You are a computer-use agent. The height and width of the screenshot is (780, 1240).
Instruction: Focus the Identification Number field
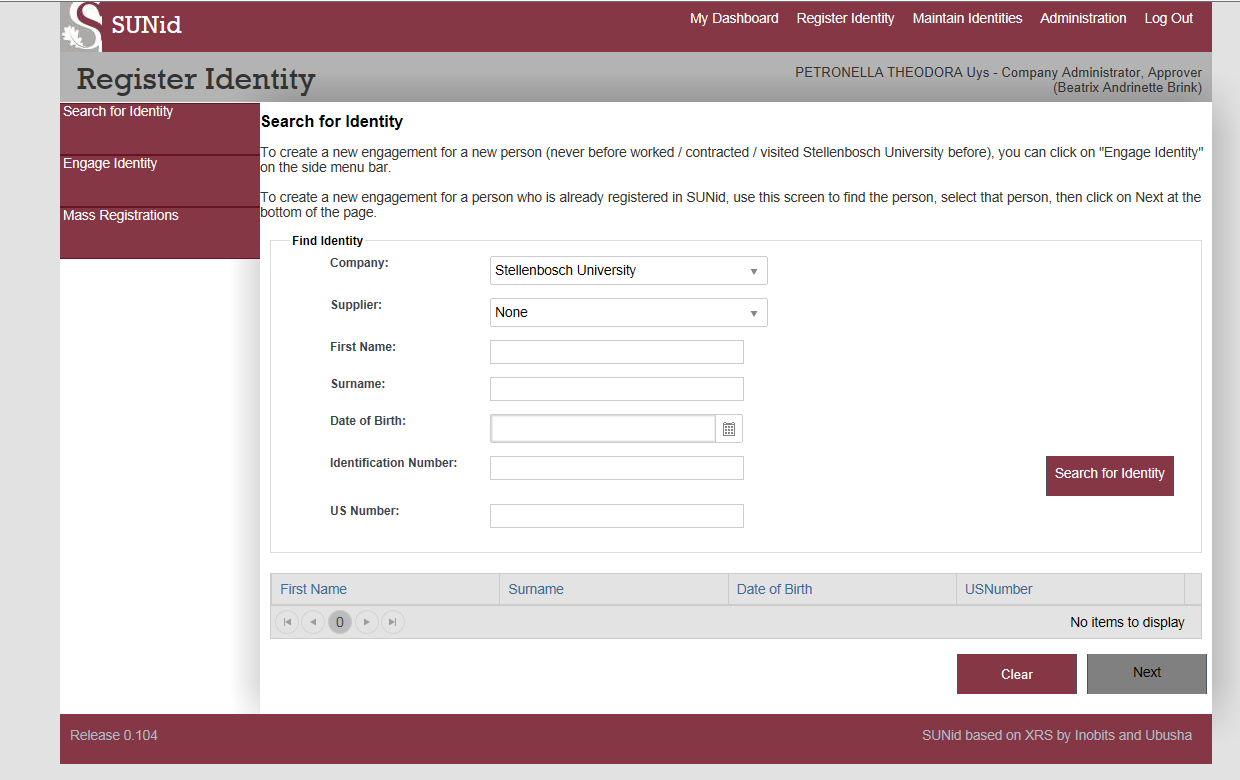(617, 468)
